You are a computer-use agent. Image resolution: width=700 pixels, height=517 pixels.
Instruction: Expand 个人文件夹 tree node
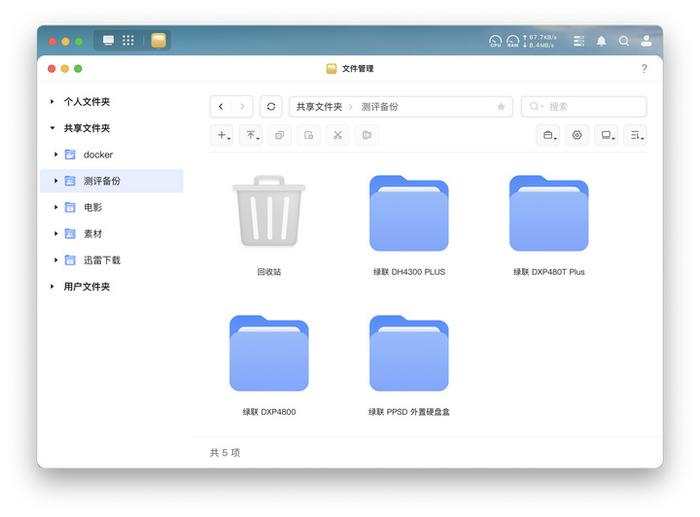(x=52, y=102)
